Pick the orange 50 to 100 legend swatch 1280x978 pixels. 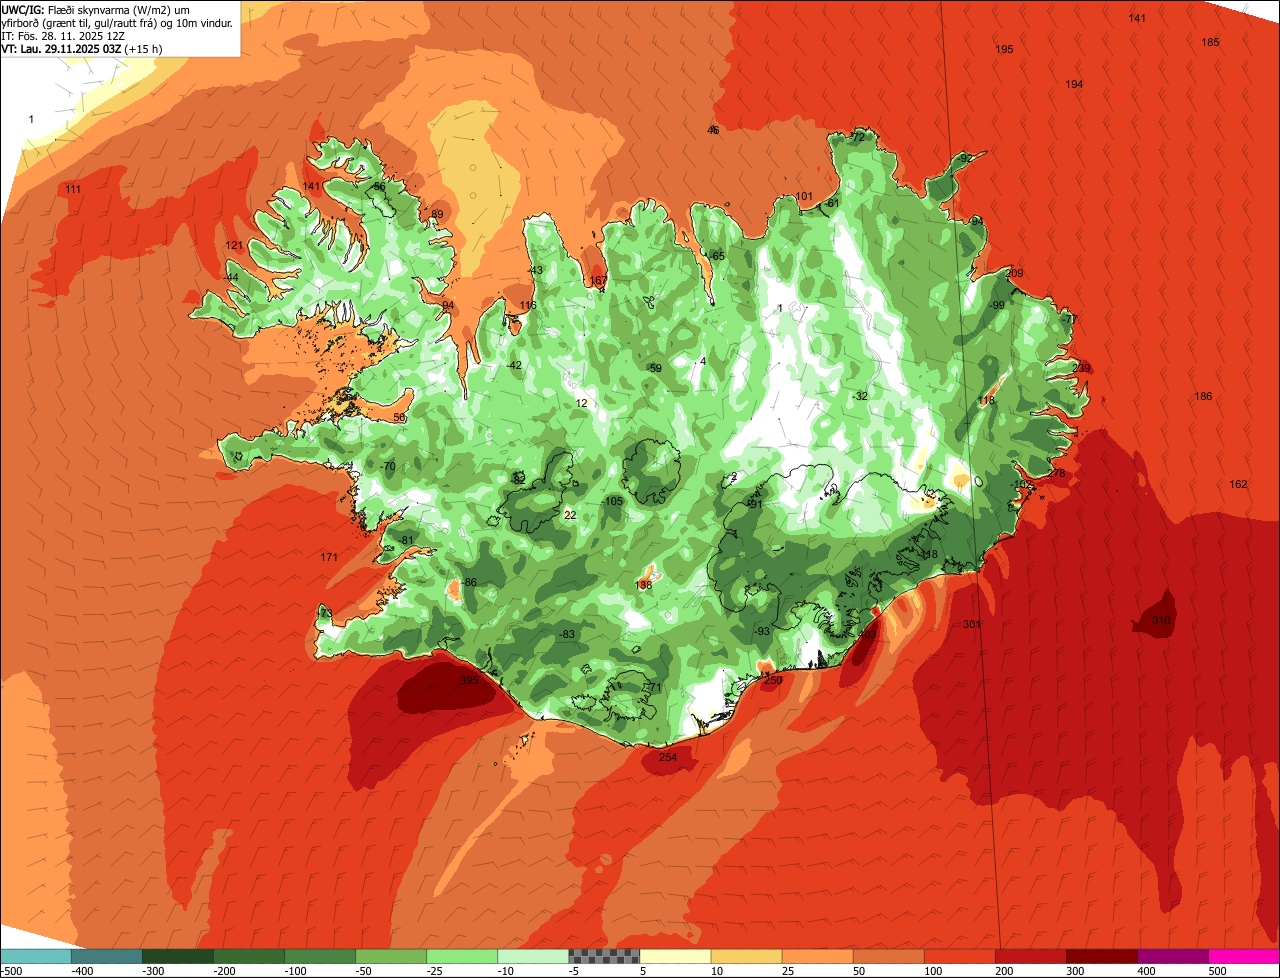[x=888, y=955]
